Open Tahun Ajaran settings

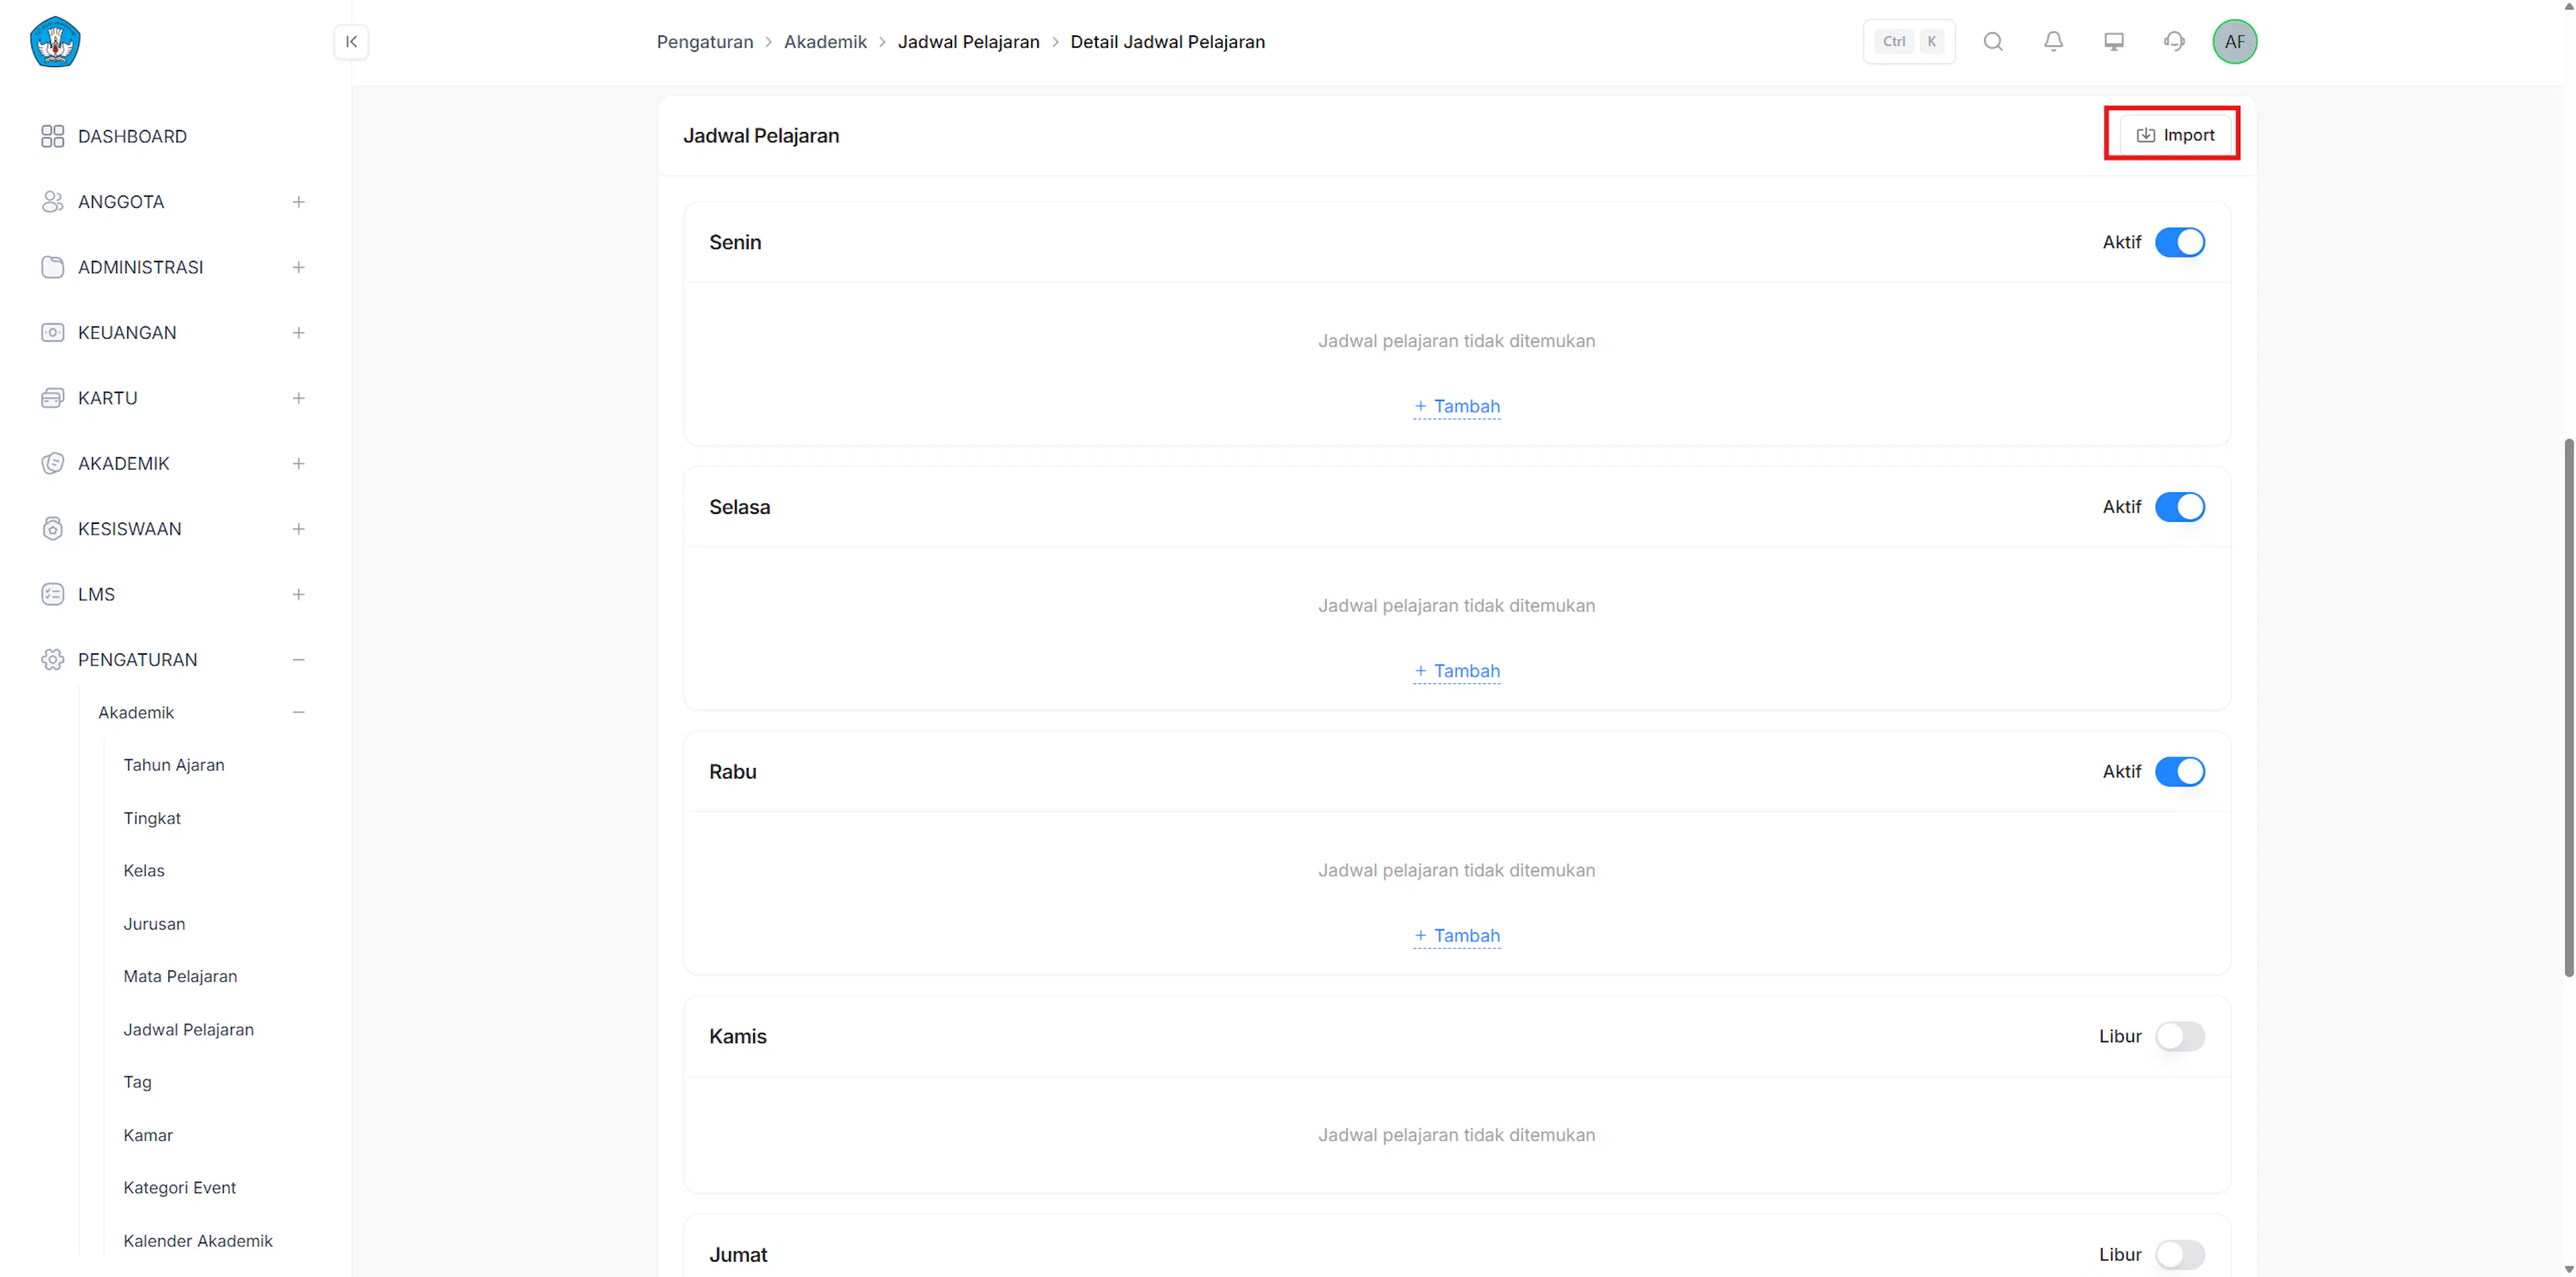coord(174,765)
